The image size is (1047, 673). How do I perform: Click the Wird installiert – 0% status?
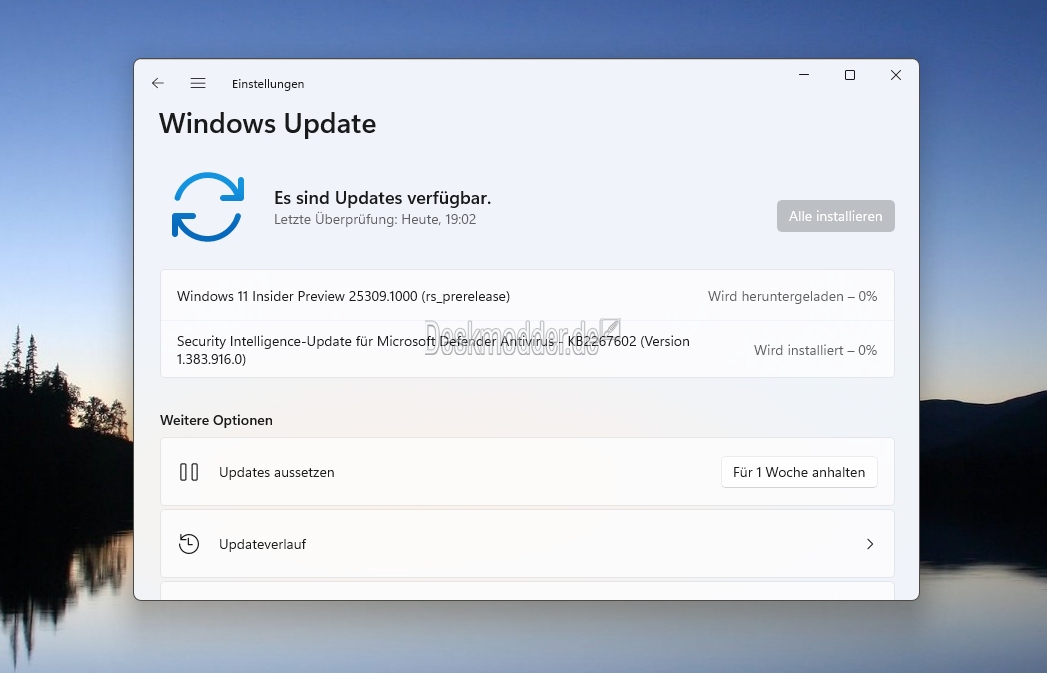pyautogui.click(x=815, y=350)
